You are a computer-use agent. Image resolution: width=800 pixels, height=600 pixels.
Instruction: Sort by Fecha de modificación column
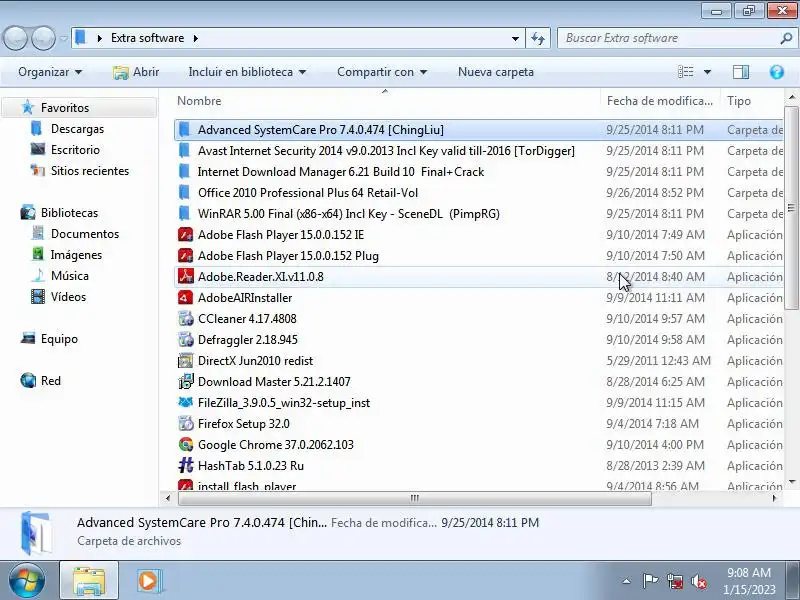pyautogui.click(x=660, y=101)
